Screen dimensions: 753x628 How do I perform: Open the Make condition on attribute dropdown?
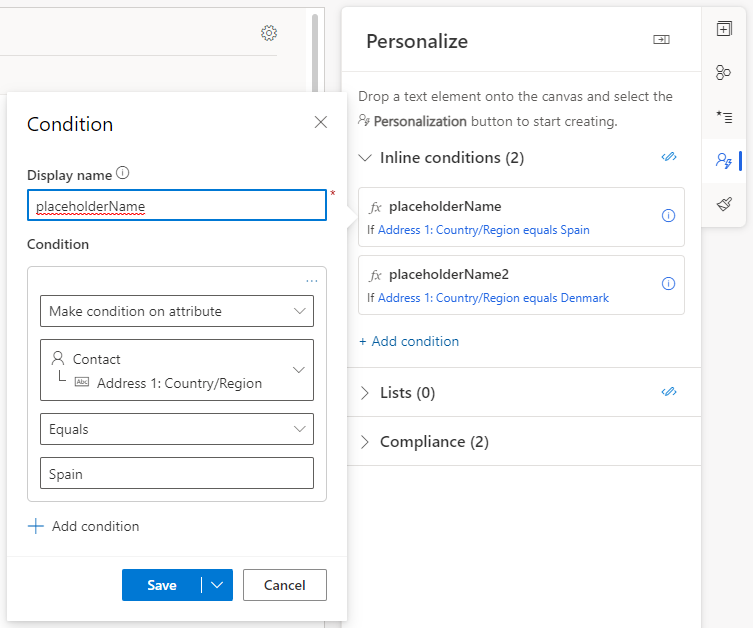(x=177, y=311)
